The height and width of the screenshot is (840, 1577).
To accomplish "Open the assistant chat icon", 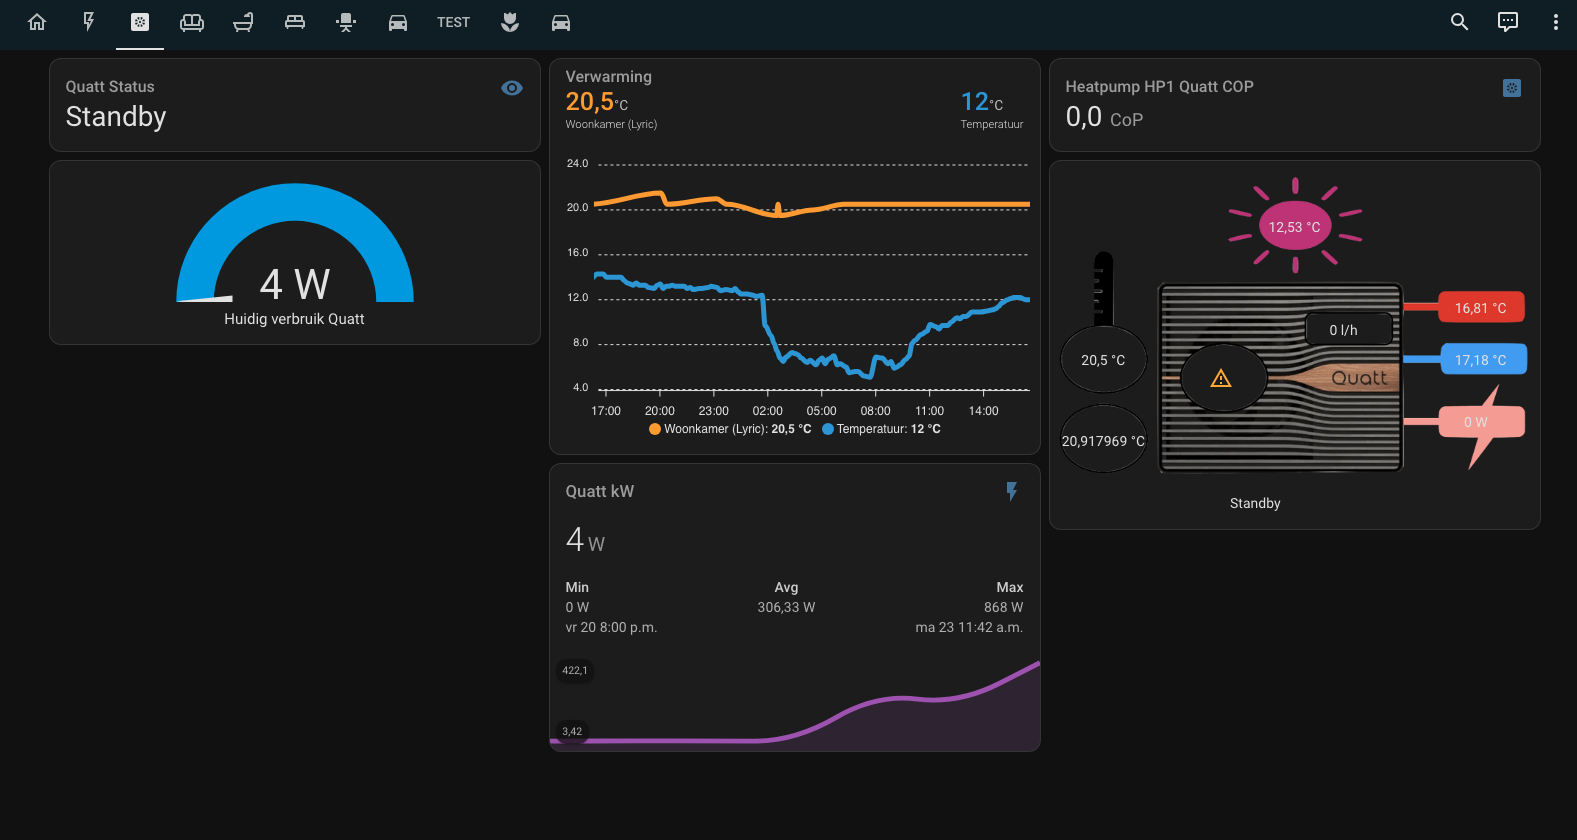I will point(1508,22).
